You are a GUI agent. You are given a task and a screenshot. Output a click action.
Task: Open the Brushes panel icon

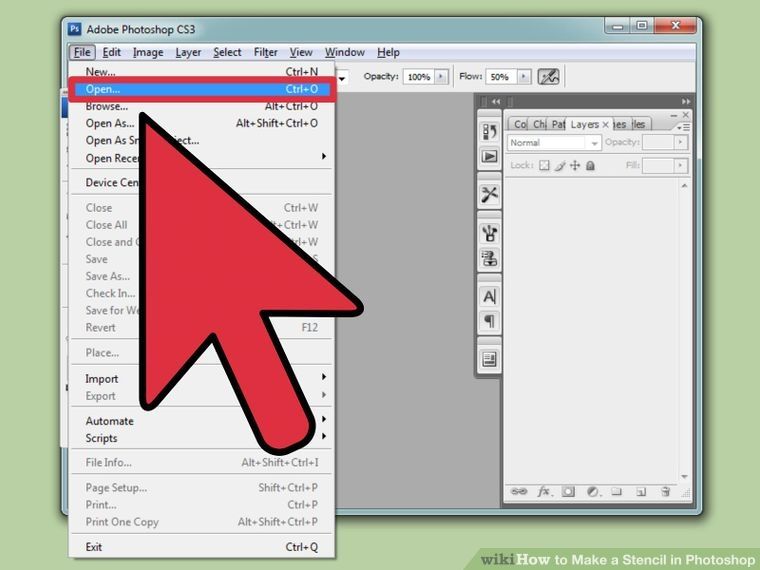coord(489,233)
